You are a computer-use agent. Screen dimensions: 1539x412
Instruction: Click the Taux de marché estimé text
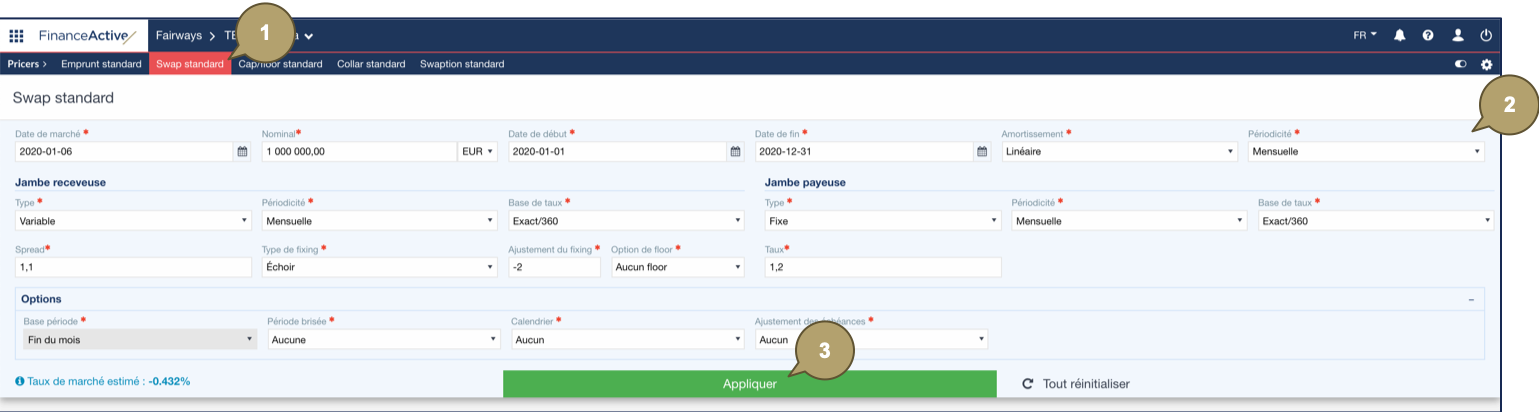[109, 381]
